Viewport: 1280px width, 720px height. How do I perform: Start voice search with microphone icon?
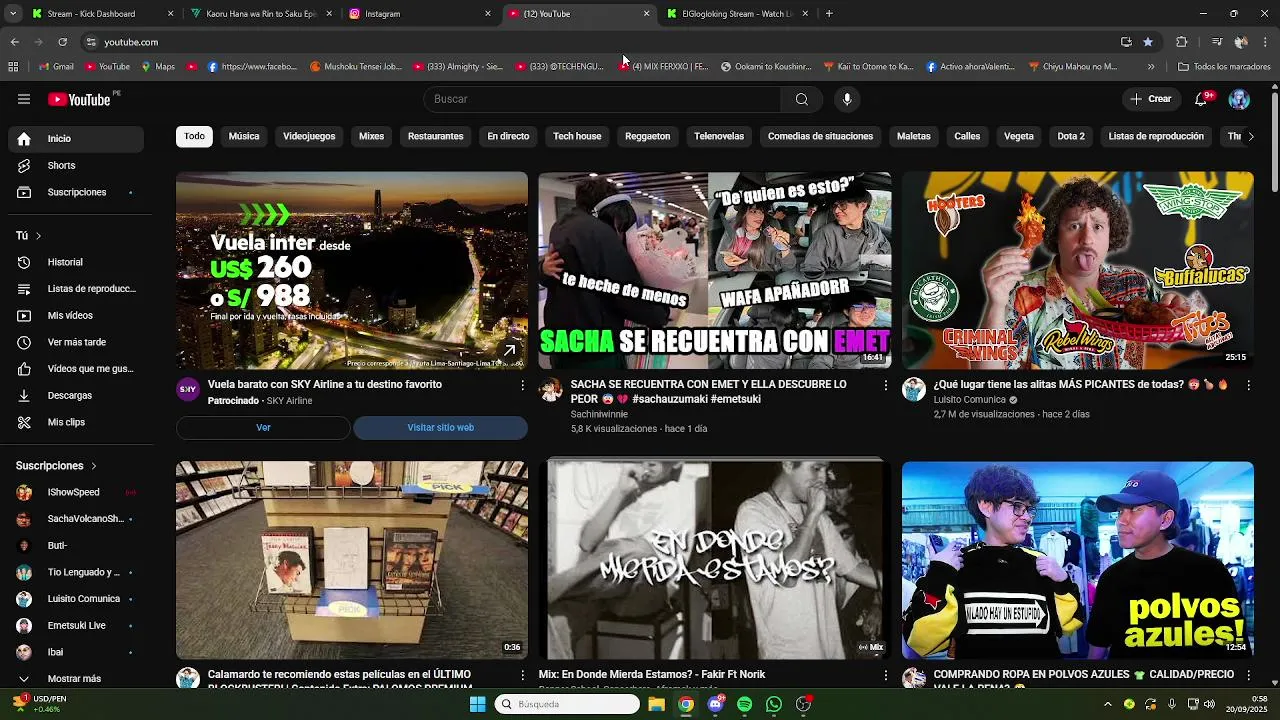(847, 99)
